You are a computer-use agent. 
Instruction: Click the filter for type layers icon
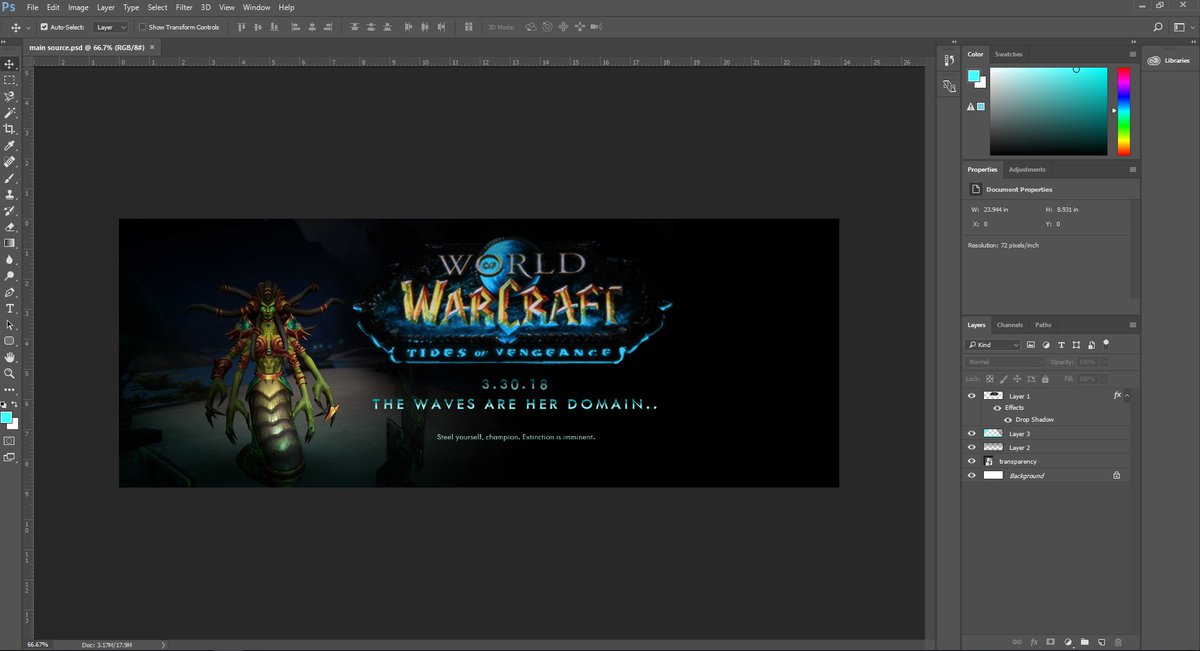(x=1061, y=345)
